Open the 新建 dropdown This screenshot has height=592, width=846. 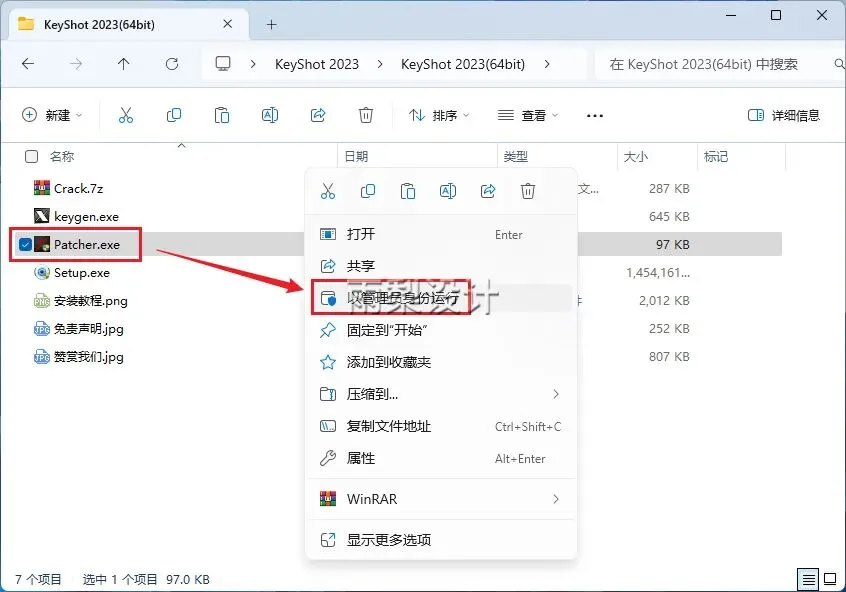tap(52, 115)
